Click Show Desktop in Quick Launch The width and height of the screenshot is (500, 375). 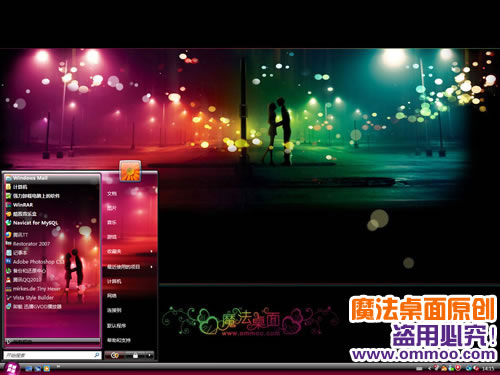tap(29, 369)
